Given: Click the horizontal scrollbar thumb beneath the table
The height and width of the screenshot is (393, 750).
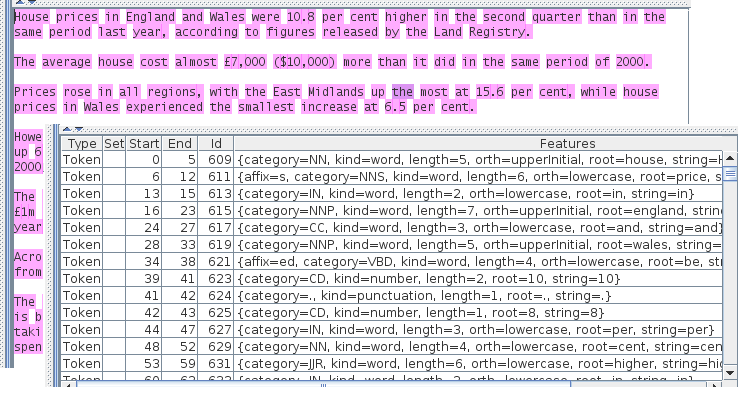Looking at the screenshot, I should point(323,385).
